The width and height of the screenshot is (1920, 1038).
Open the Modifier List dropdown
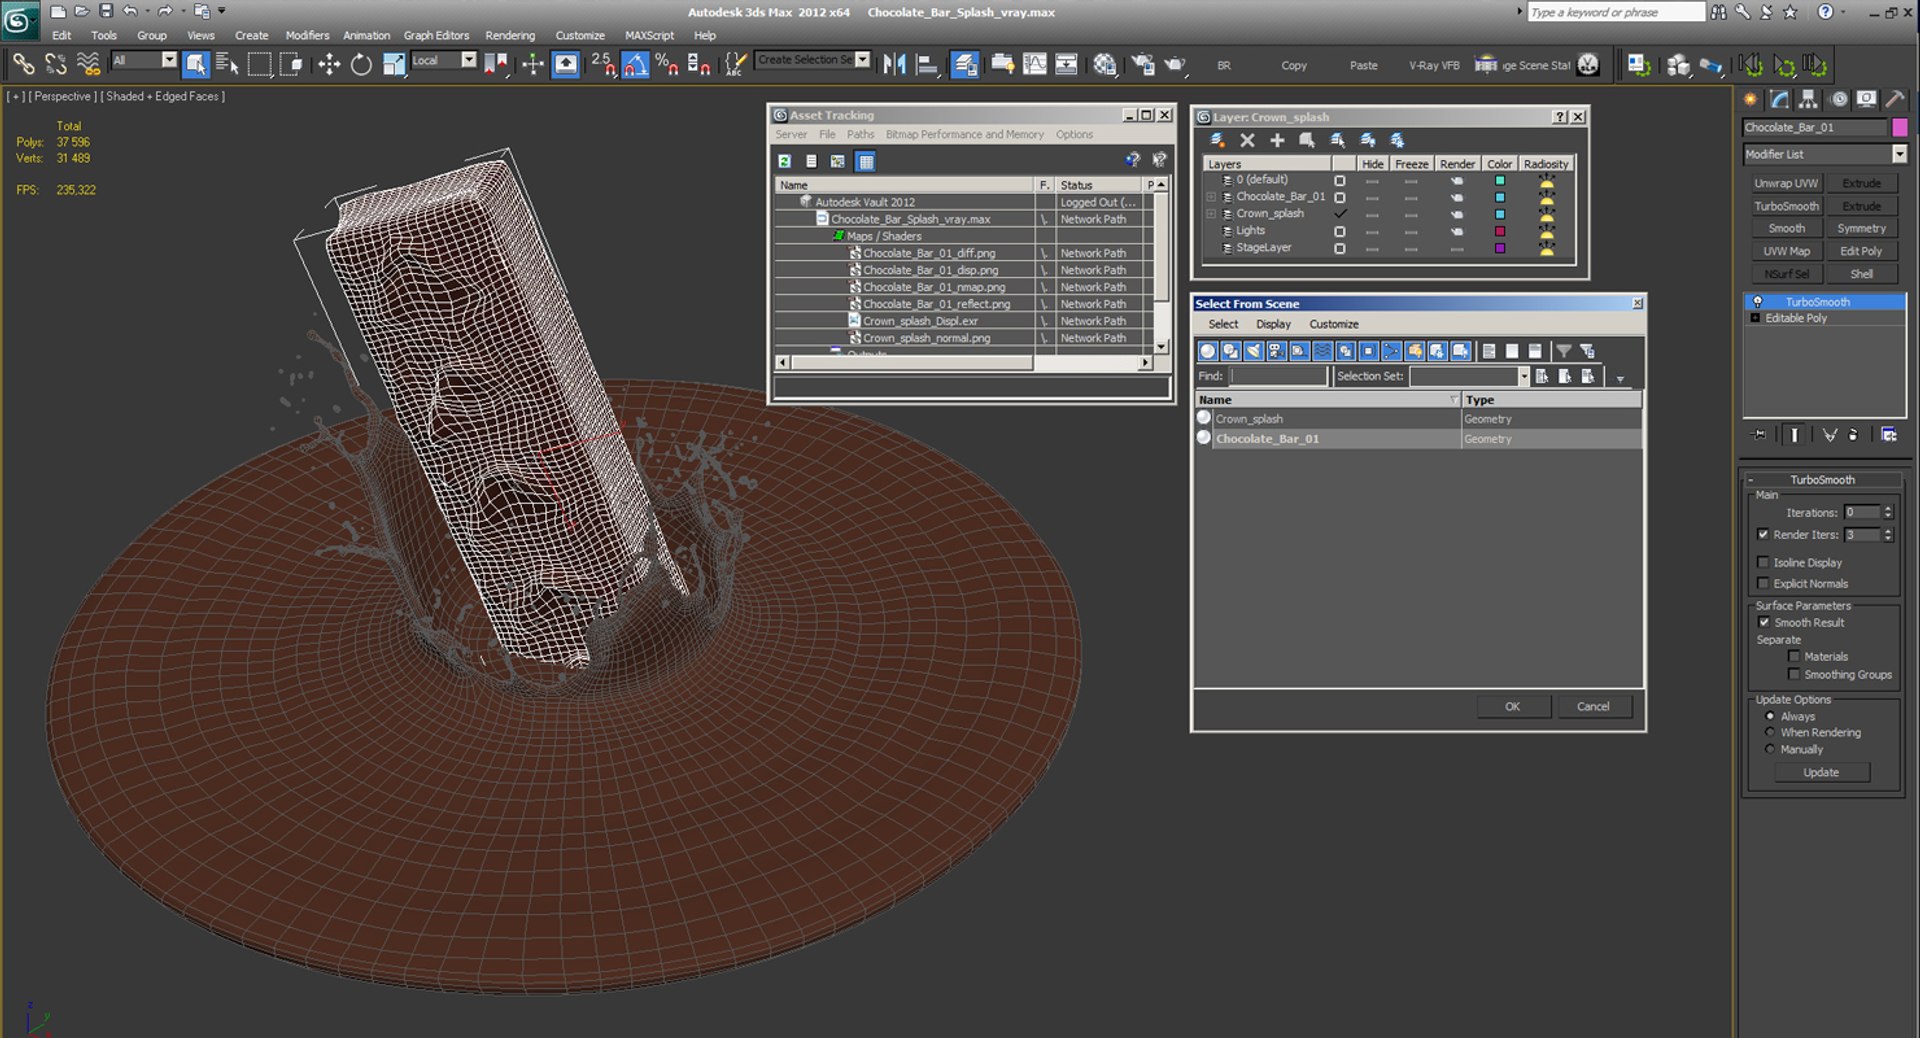1899,154
